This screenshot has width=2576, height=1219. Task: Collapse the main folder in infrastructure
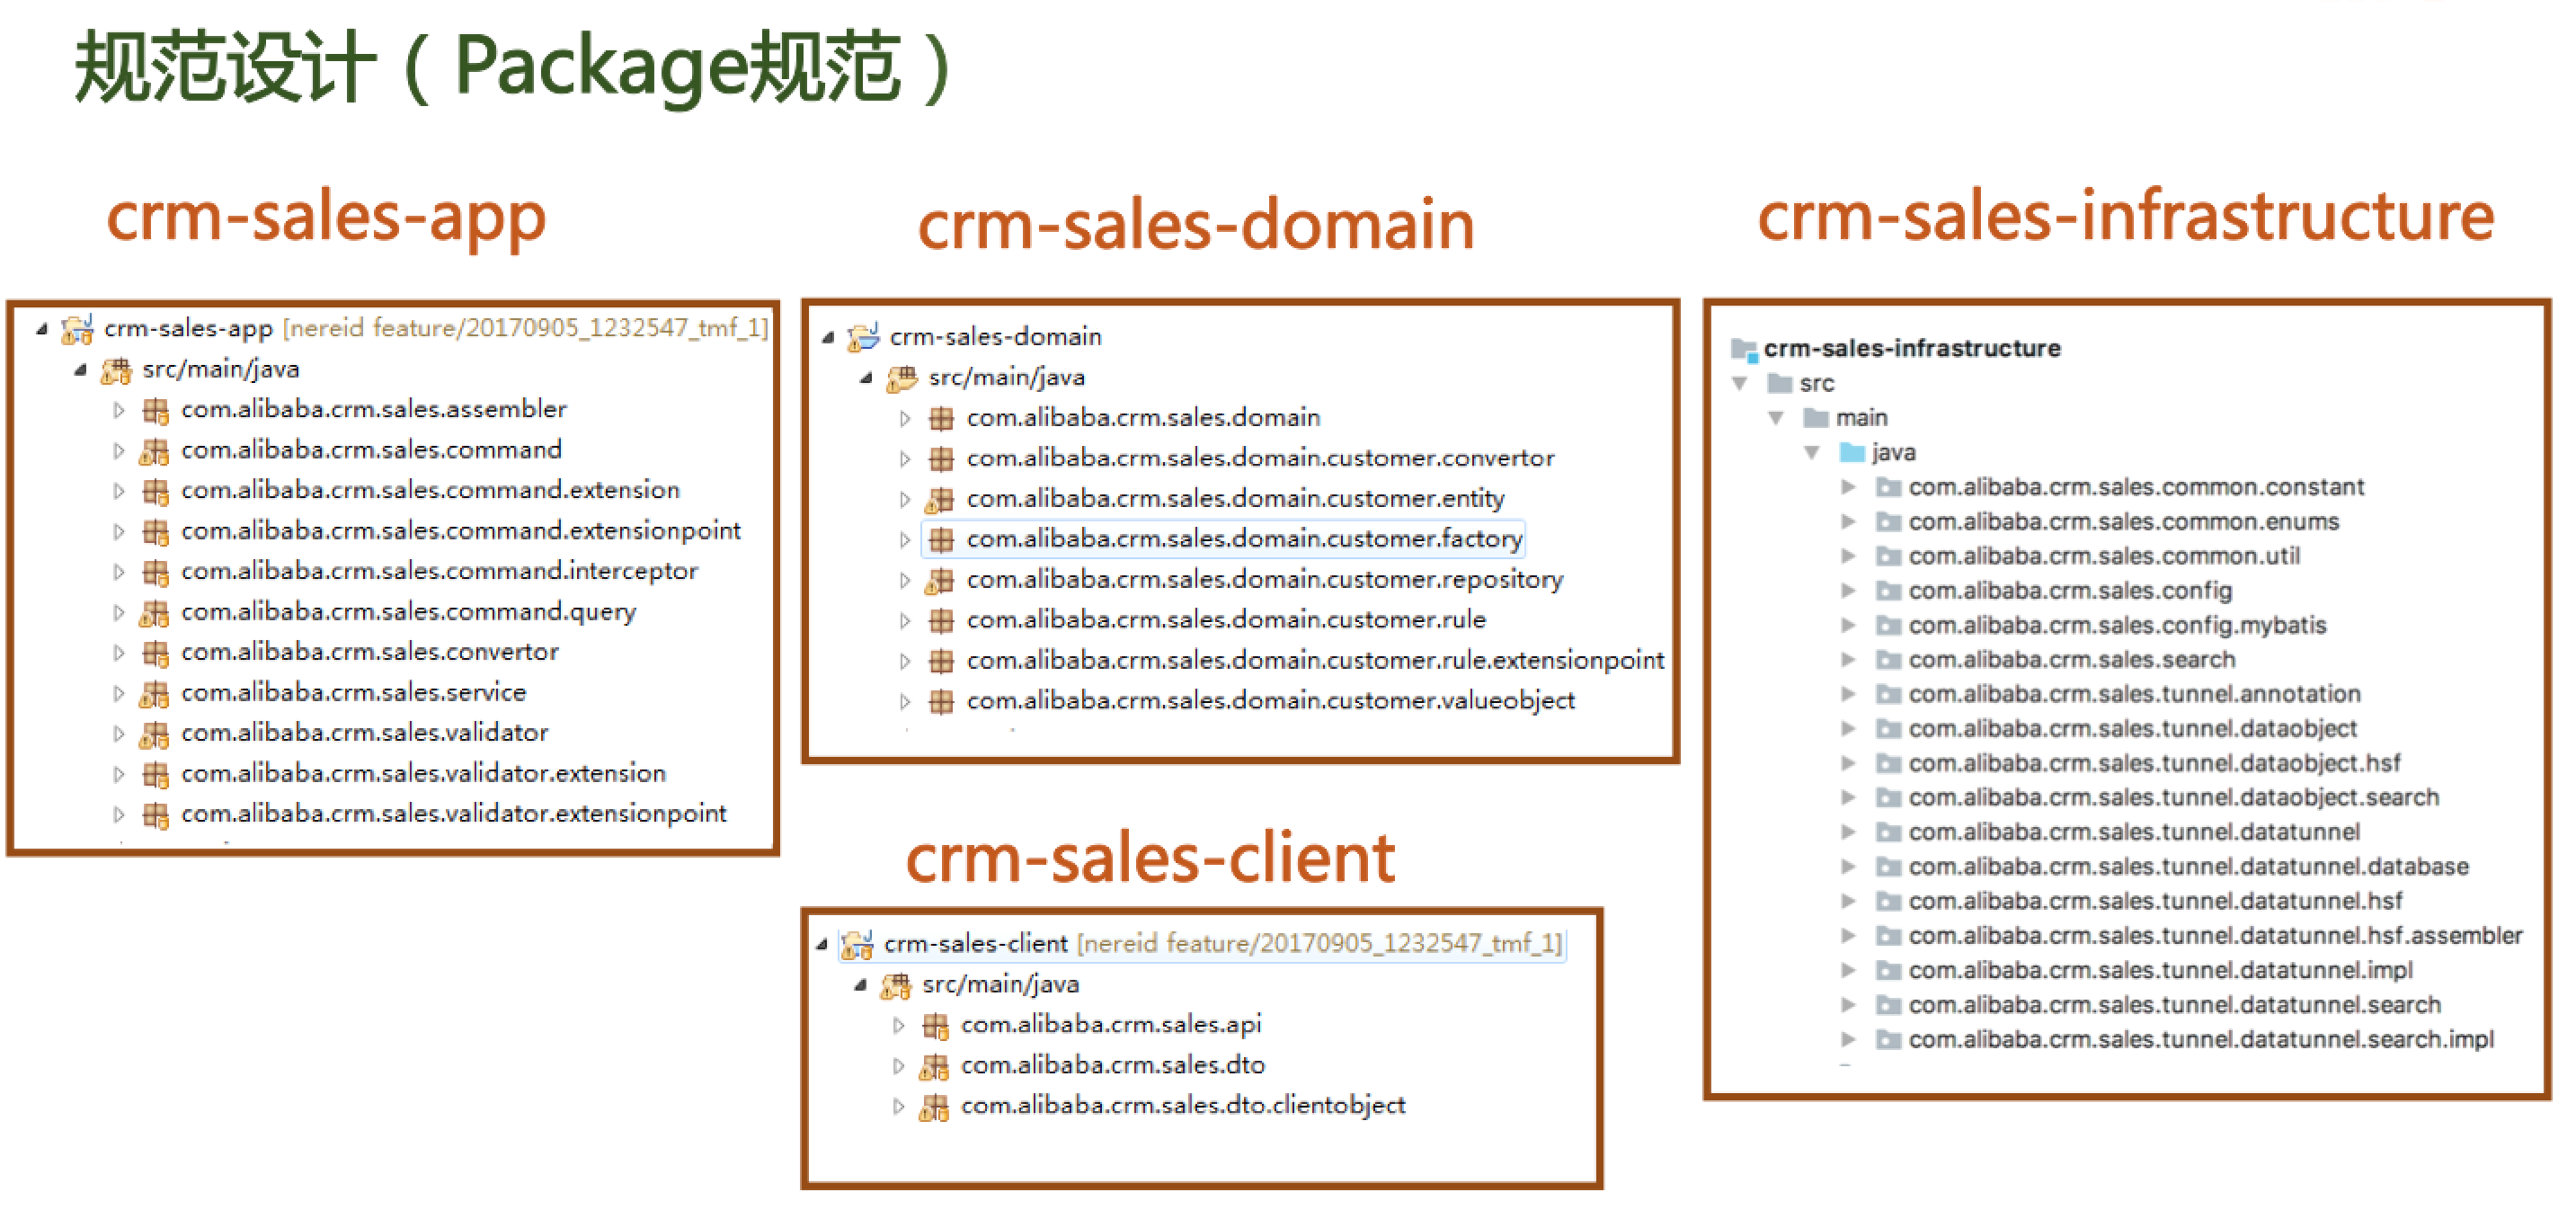click(x=1776, y=418)
